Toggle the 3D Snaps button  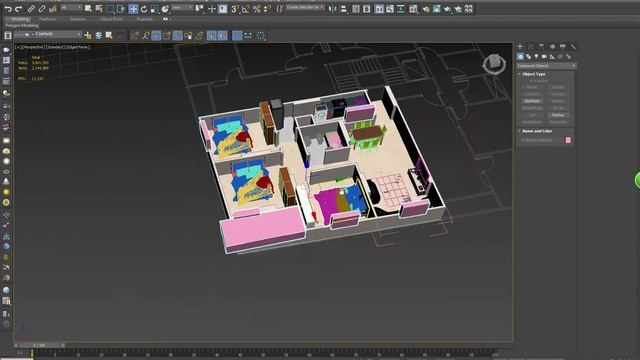(235, 9)
